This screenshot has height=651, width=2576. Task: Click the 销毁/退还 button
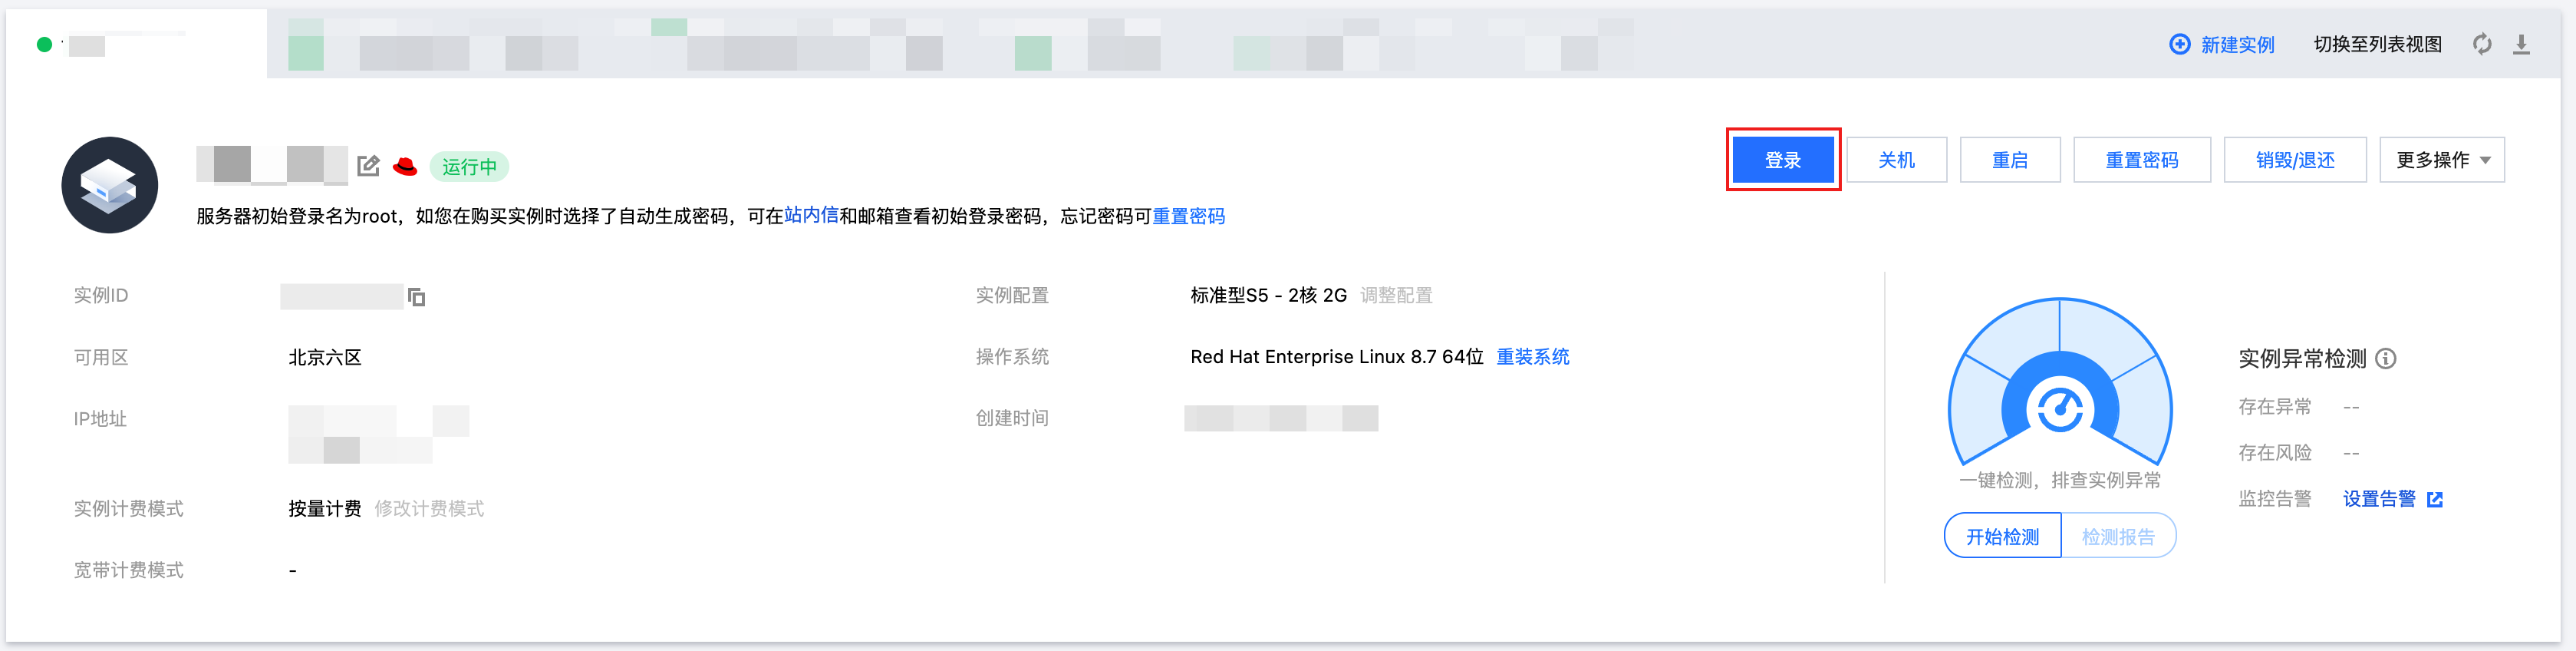click(x=2294, y=160)
